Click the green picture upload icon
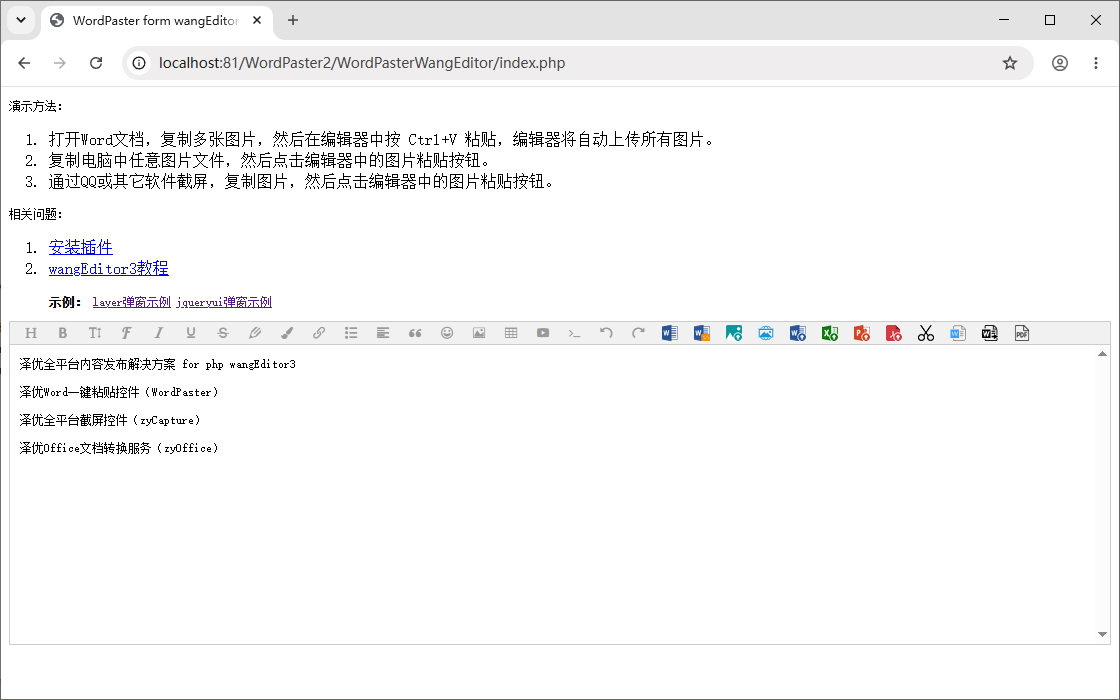1120x700 pixels. pos(734,333)
